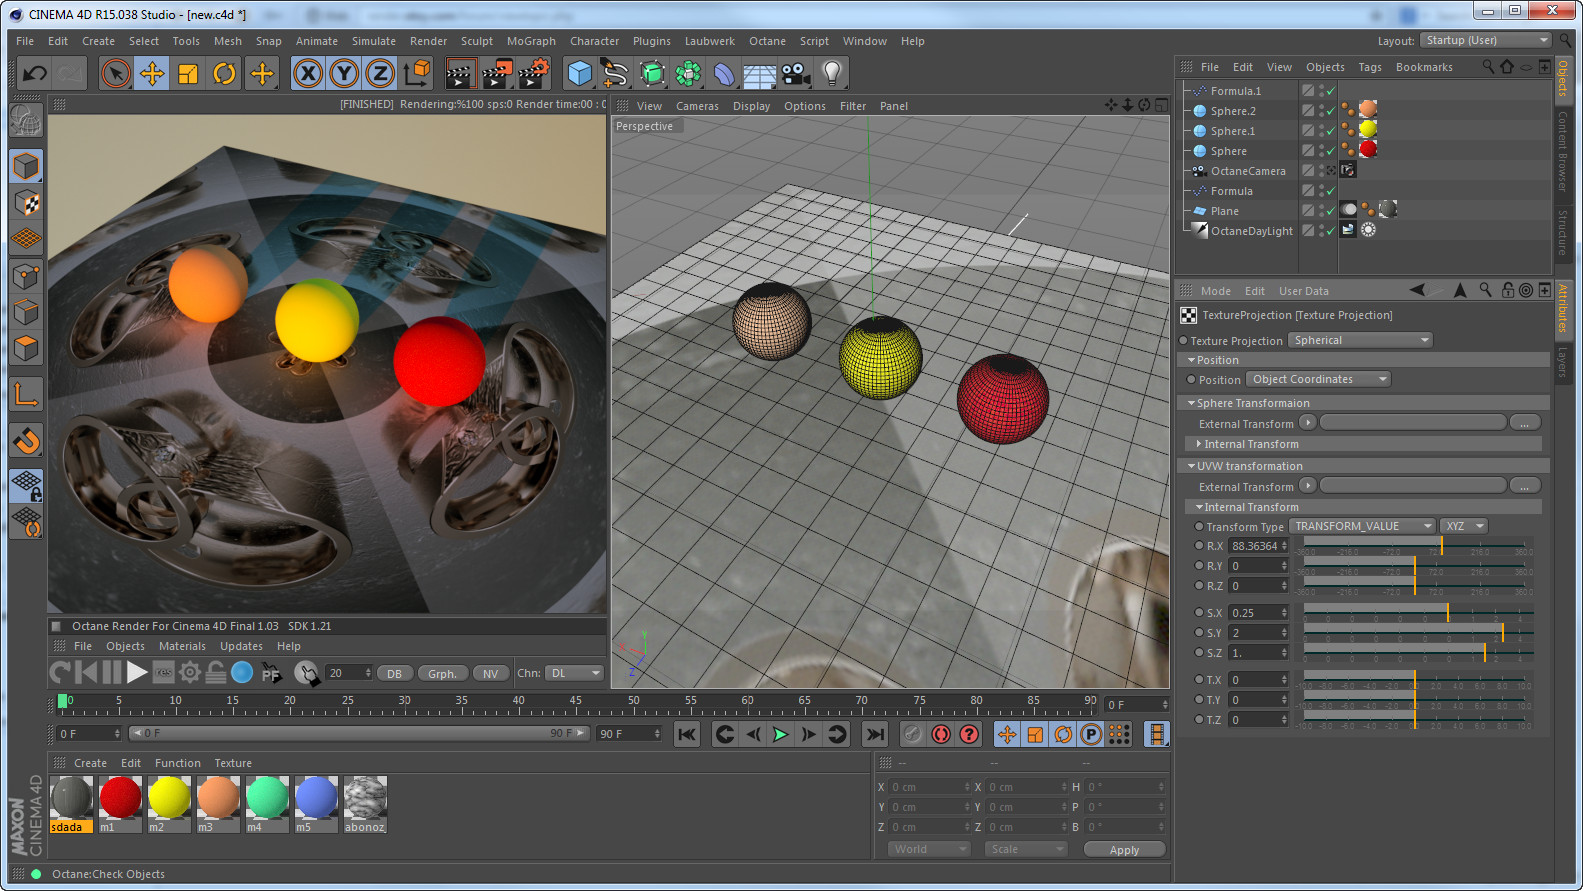The image size is (1583, 891).
Task: Click the Octane lock resolution icon
Action: [x=215, y=673]
